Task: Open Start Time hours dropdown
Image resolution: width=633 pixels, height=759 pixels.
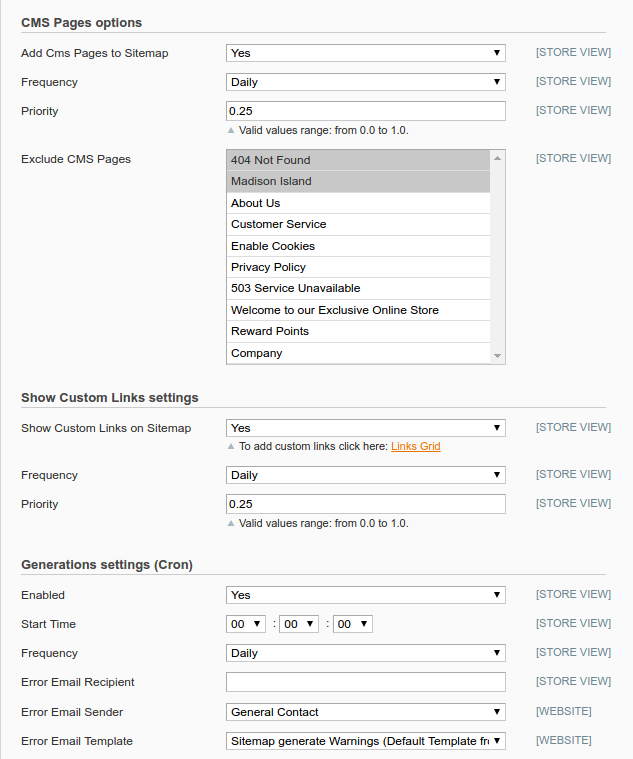Action: click(x=246, y=624)
